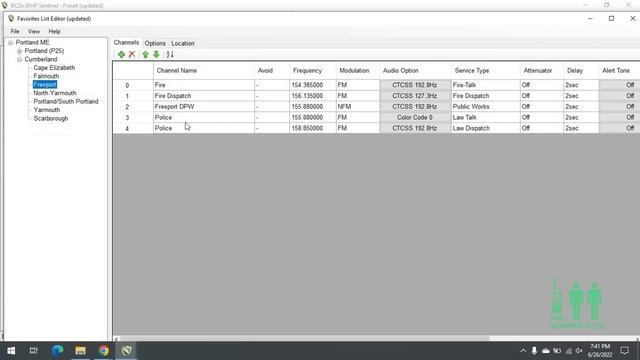Select Freeport in the tree
This screenshot has height=360, width=640.
[x=45, y=84]
